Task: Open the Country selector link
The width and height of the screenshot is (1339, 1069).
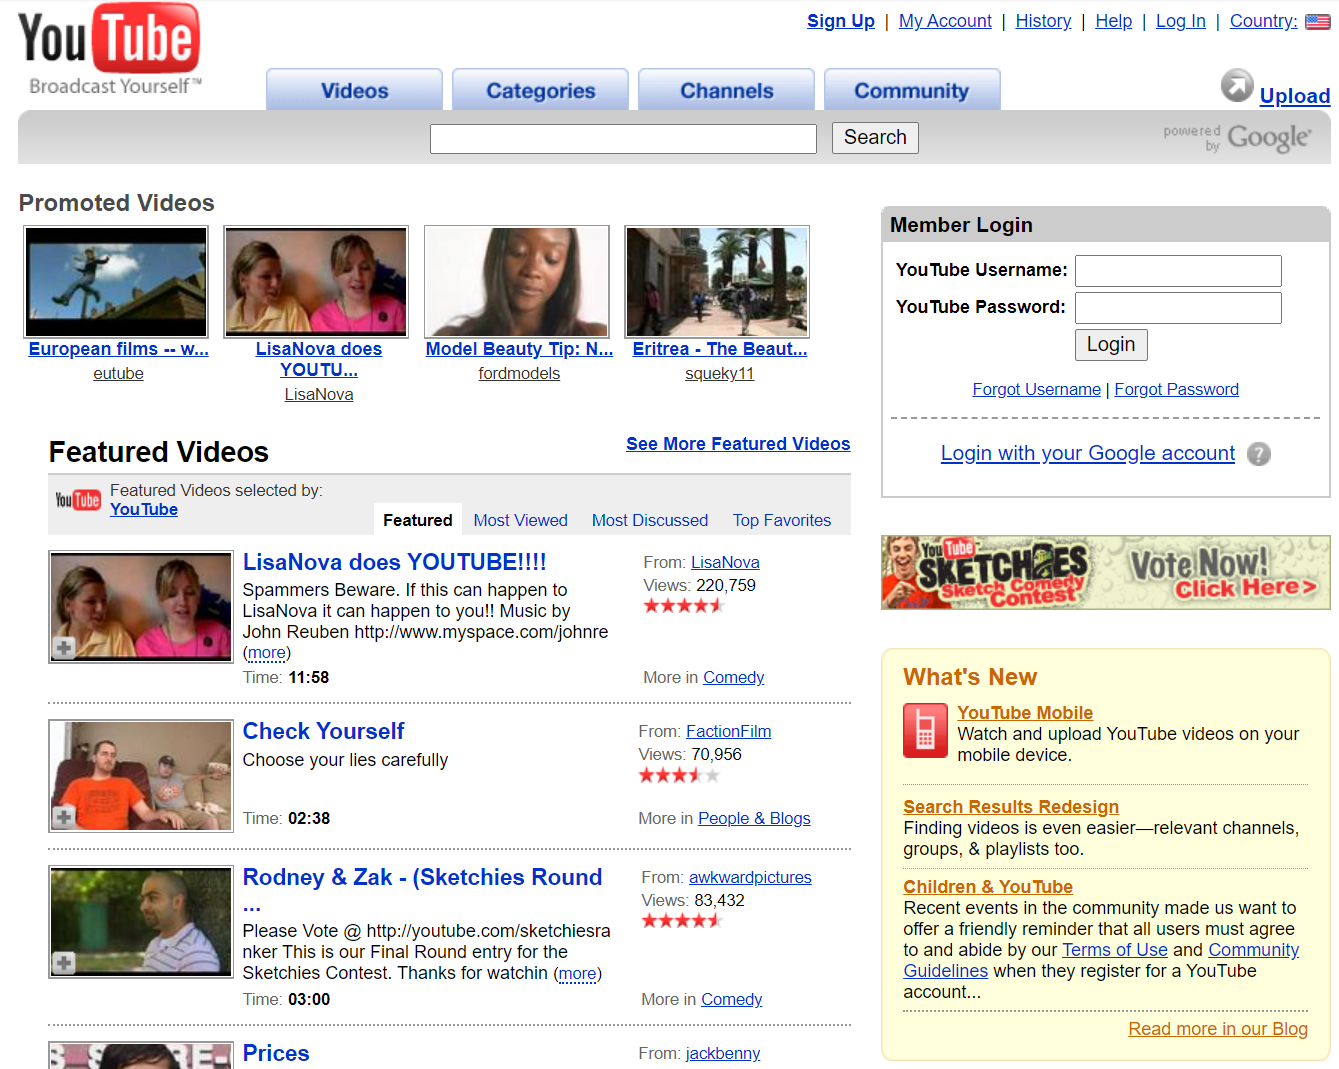Action: tap(1263, 21)
